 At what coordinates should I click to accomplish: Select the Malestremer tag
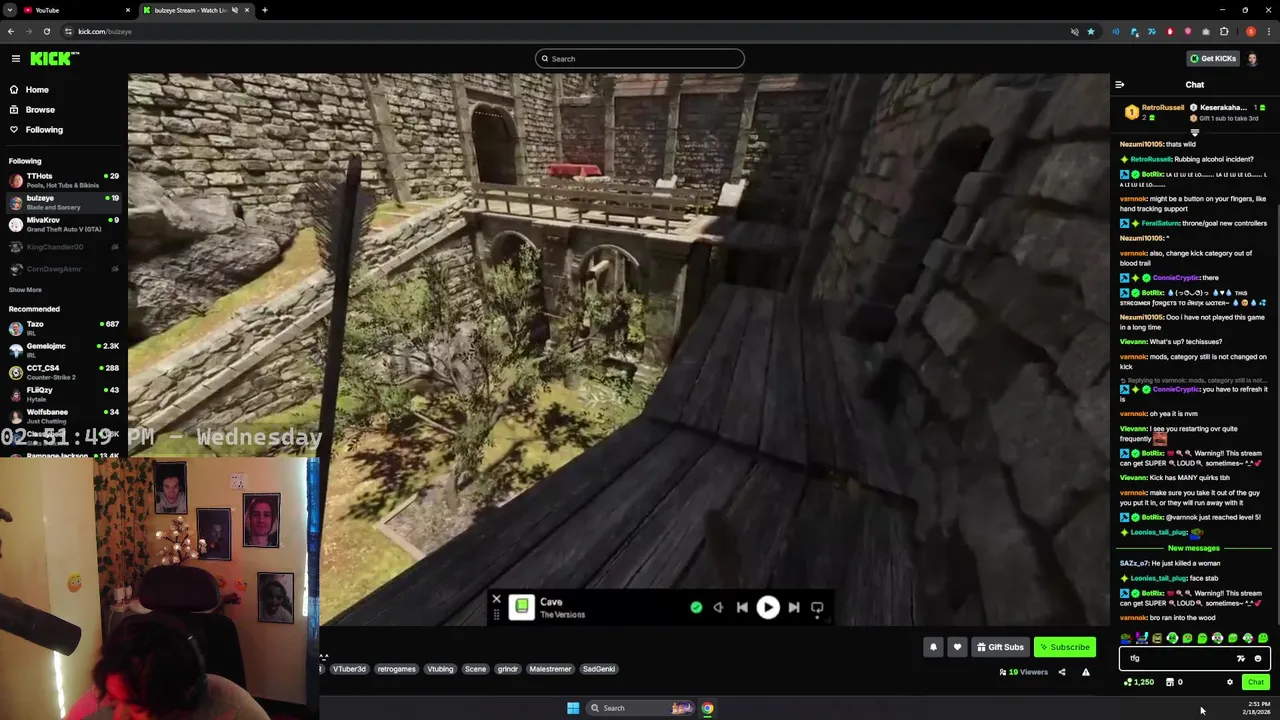(x=550, y=669)
